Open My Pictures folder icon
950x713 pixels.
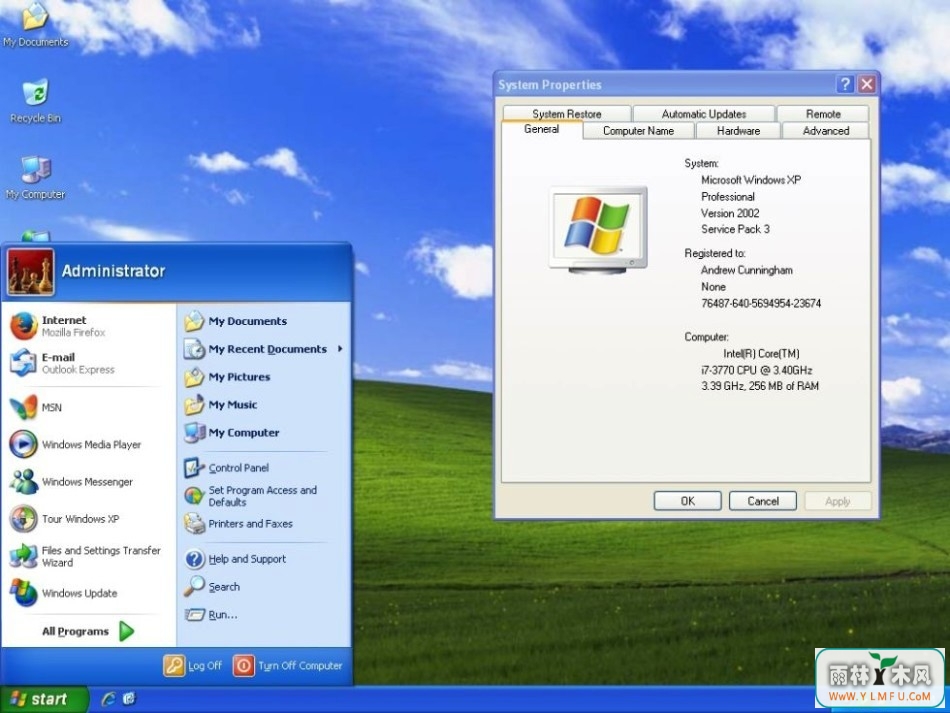[x=194, y=377]
